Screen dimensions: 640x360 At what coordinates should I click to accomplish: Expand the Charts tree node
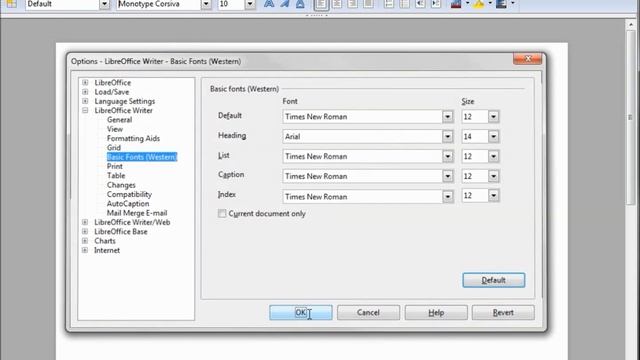[x=85, y=241]
